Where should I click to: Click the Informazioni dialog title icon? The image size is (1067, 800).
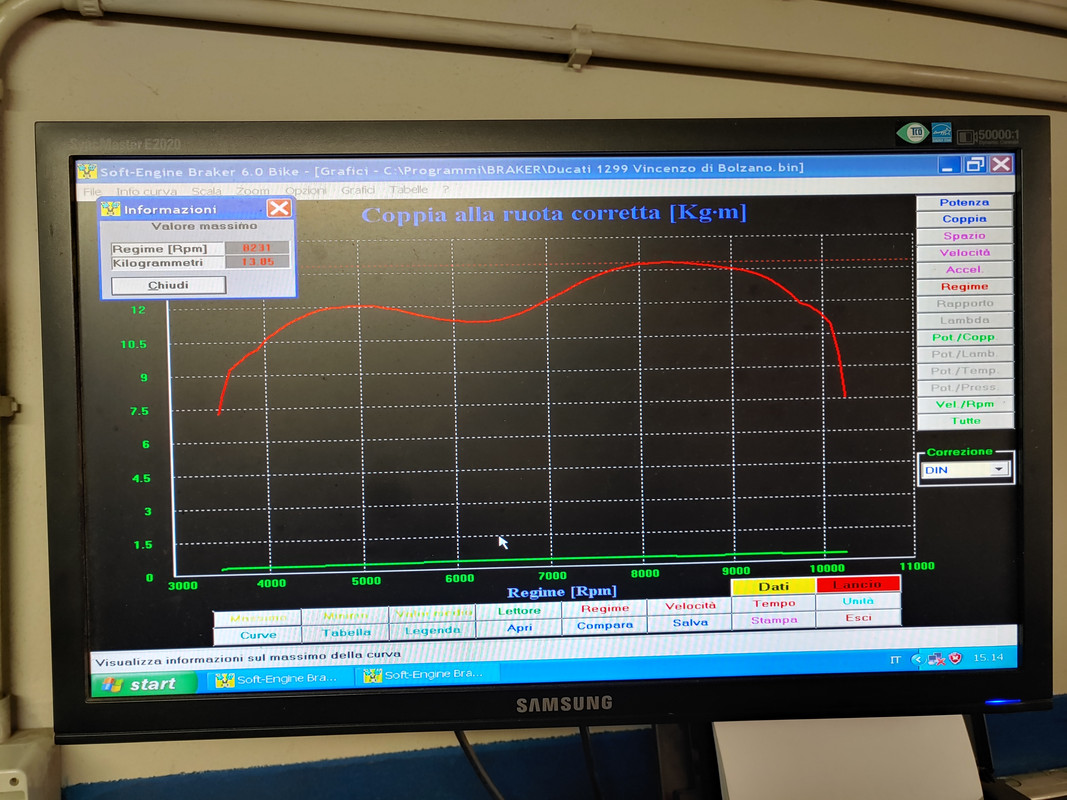click(110, 209)
